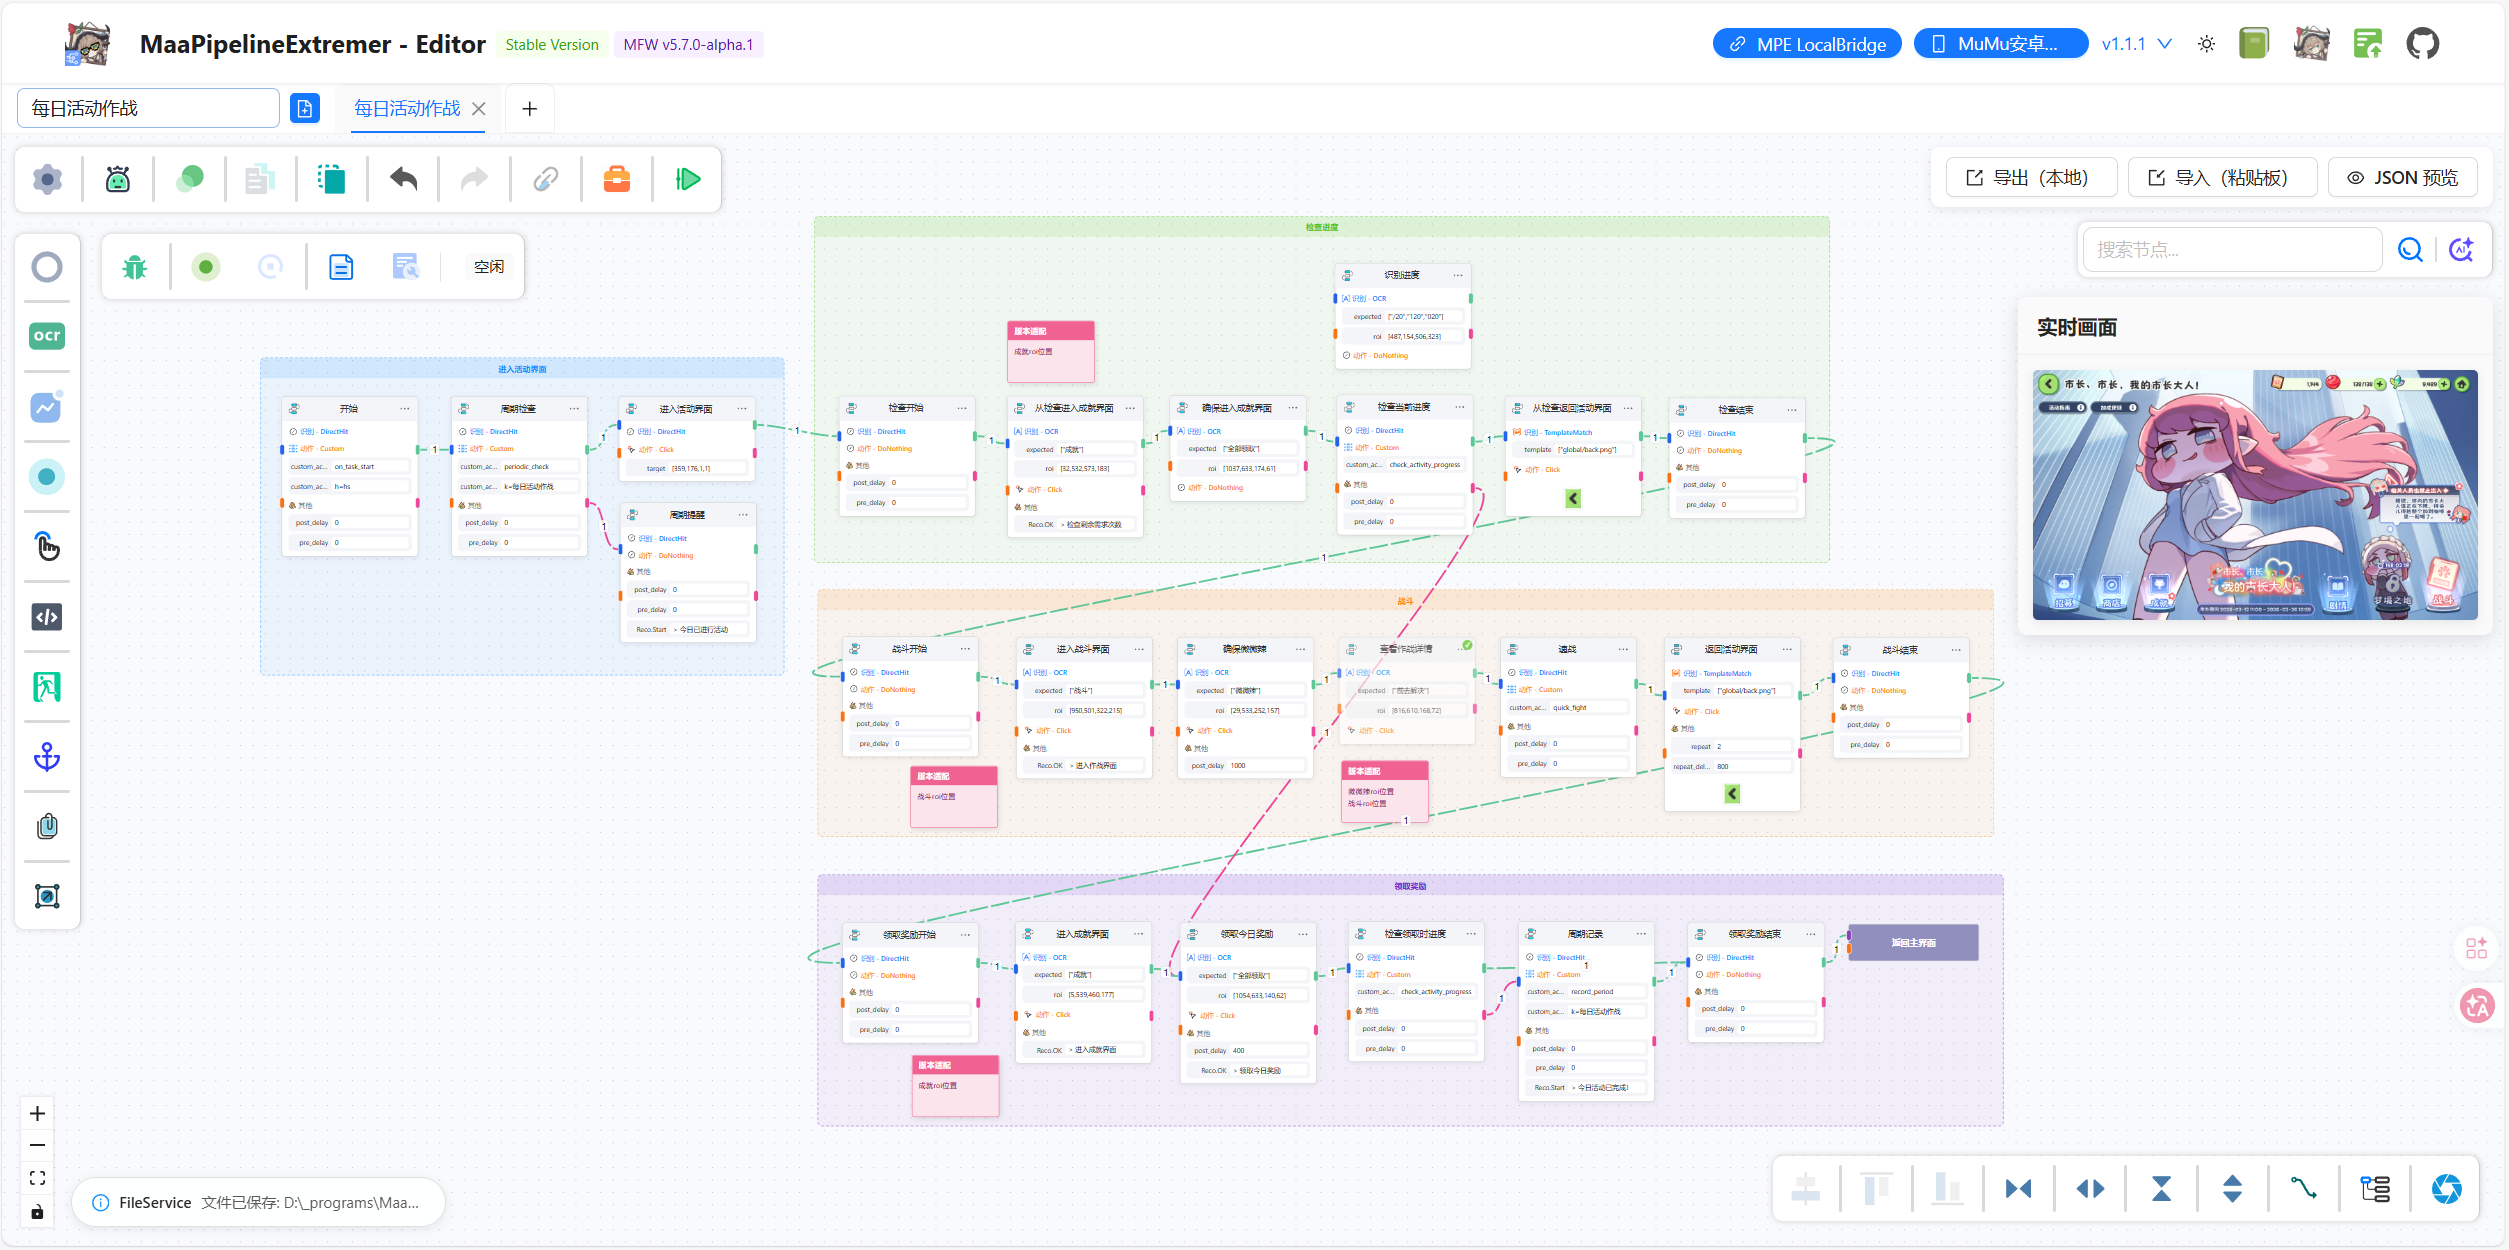This screenshot has width=2509, height=1250.
Task: Toggle the light/dark theme sun icon
Action: (x=2206, y=44)
